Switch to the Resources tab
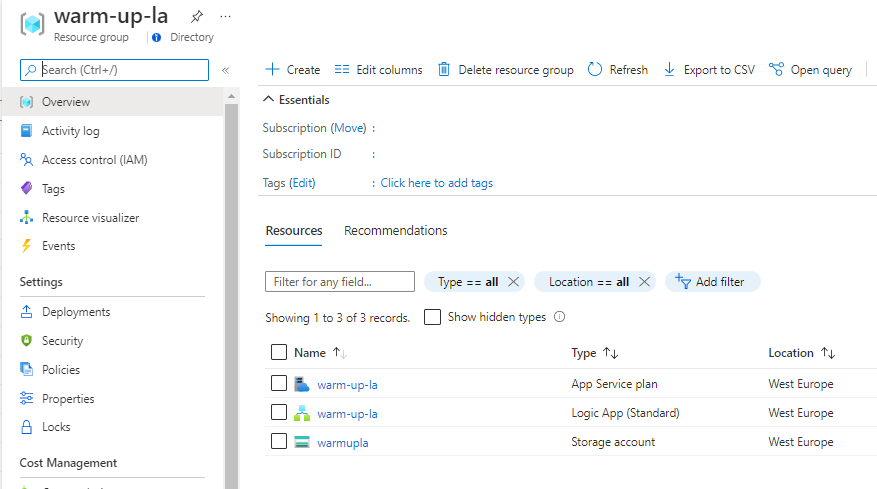The width and height of the screenshot is (877, 489). pos(294,231)
